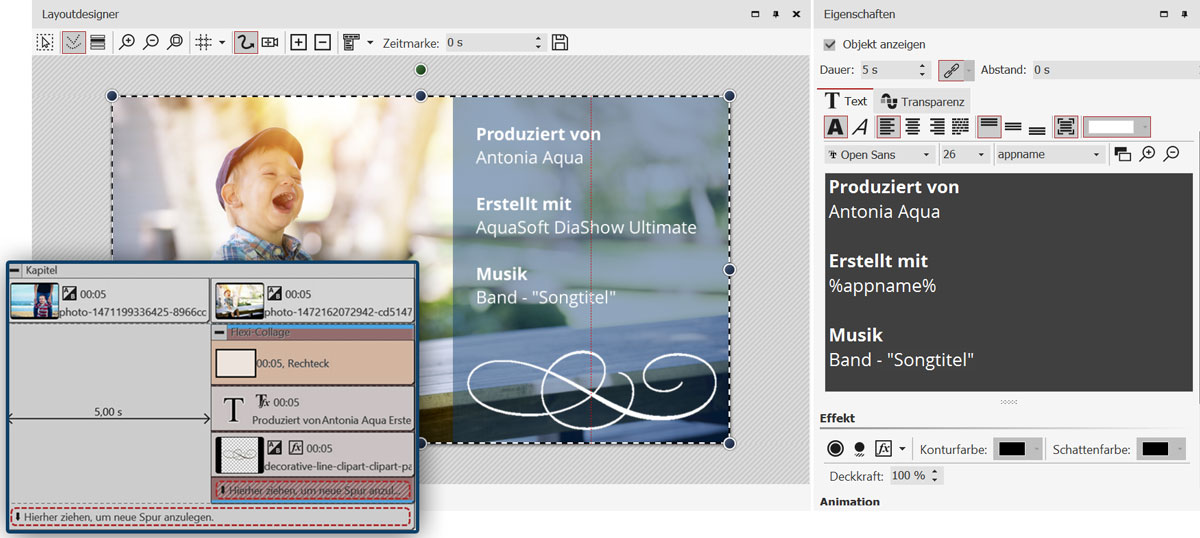This screenshot has height=538, width=1200.
Task: Open the font size 26 dropdown
Action: coord(965,155)
